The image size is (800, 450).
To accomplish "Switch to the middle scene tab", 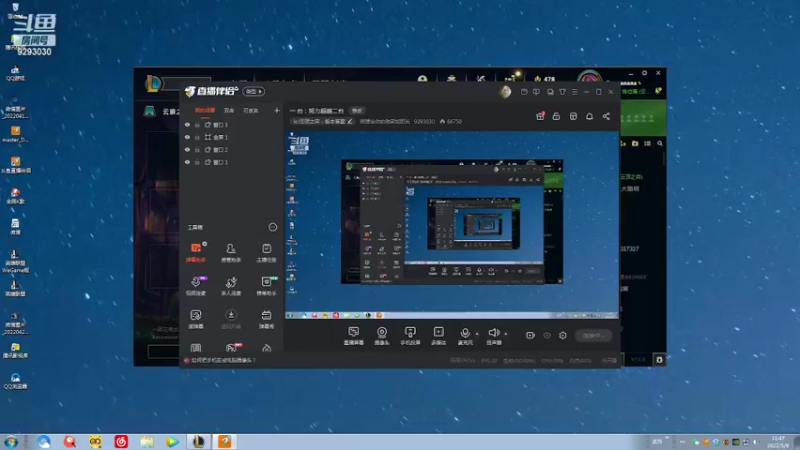I will (229, 111).
